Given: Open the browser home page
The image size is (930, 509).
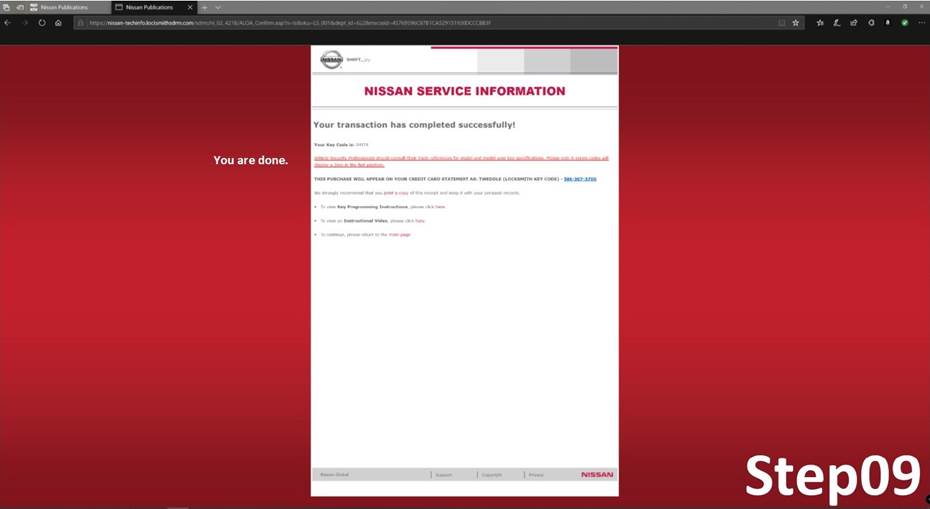Looking at the screenshot, I should pyautogui.click(x=58, y=23).
